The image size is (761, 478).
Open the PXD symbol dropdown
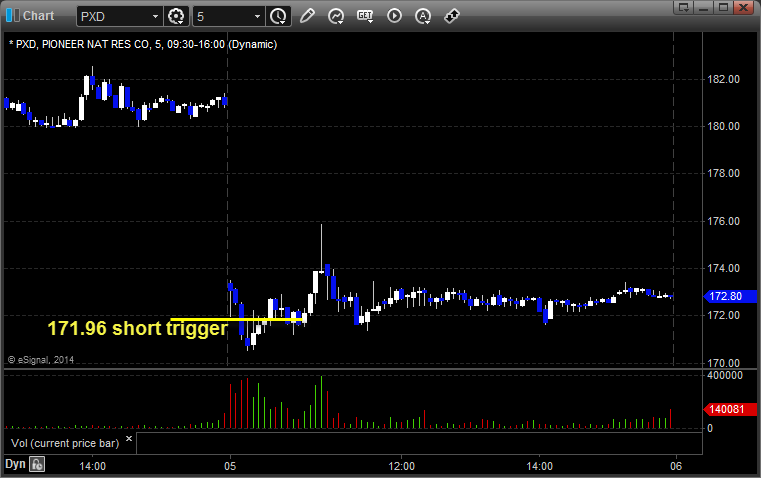tap(155, 16)
